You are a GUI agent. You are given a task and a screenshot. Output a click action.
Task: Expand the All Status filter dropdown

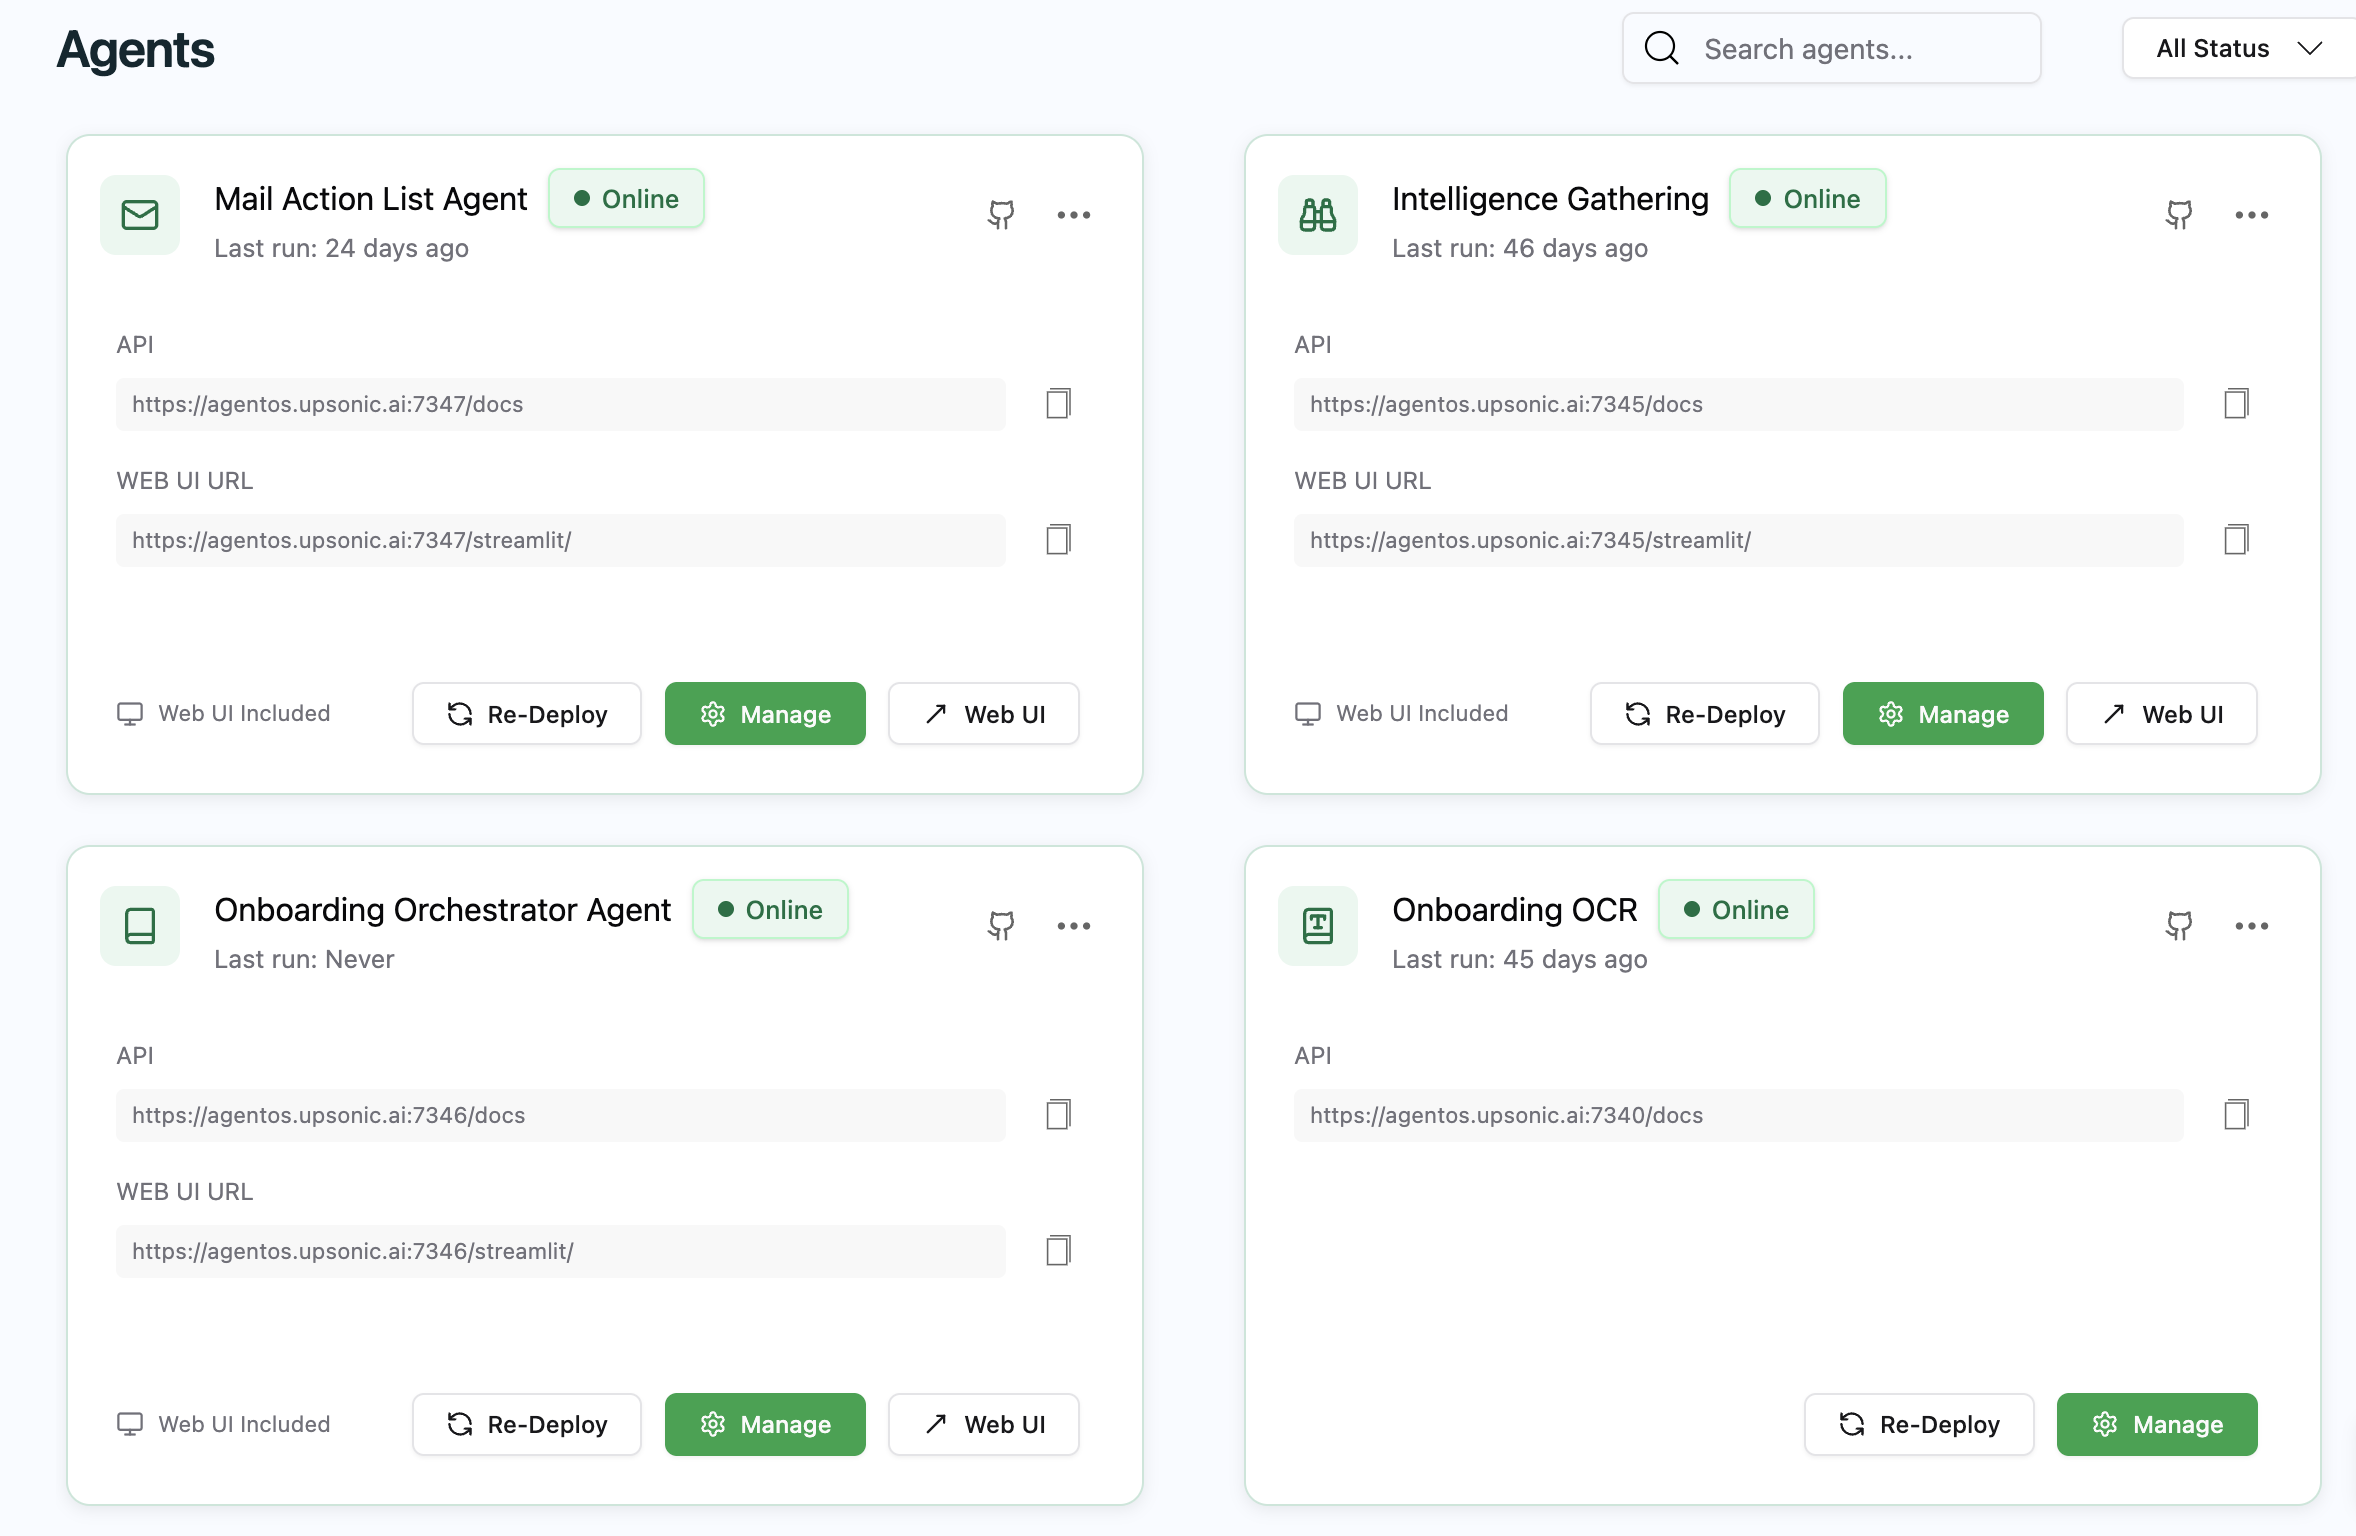coord(2238,48)
